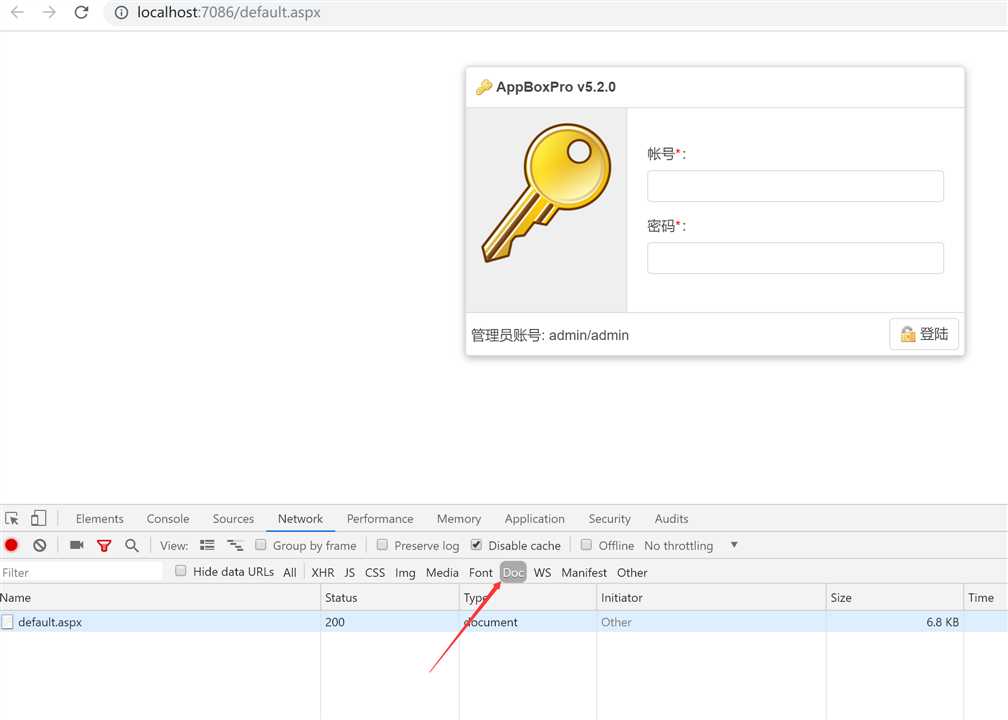1008x720 pixels.
Task: Activate the inspect element picker icon
Action: [x=12, y=518]
